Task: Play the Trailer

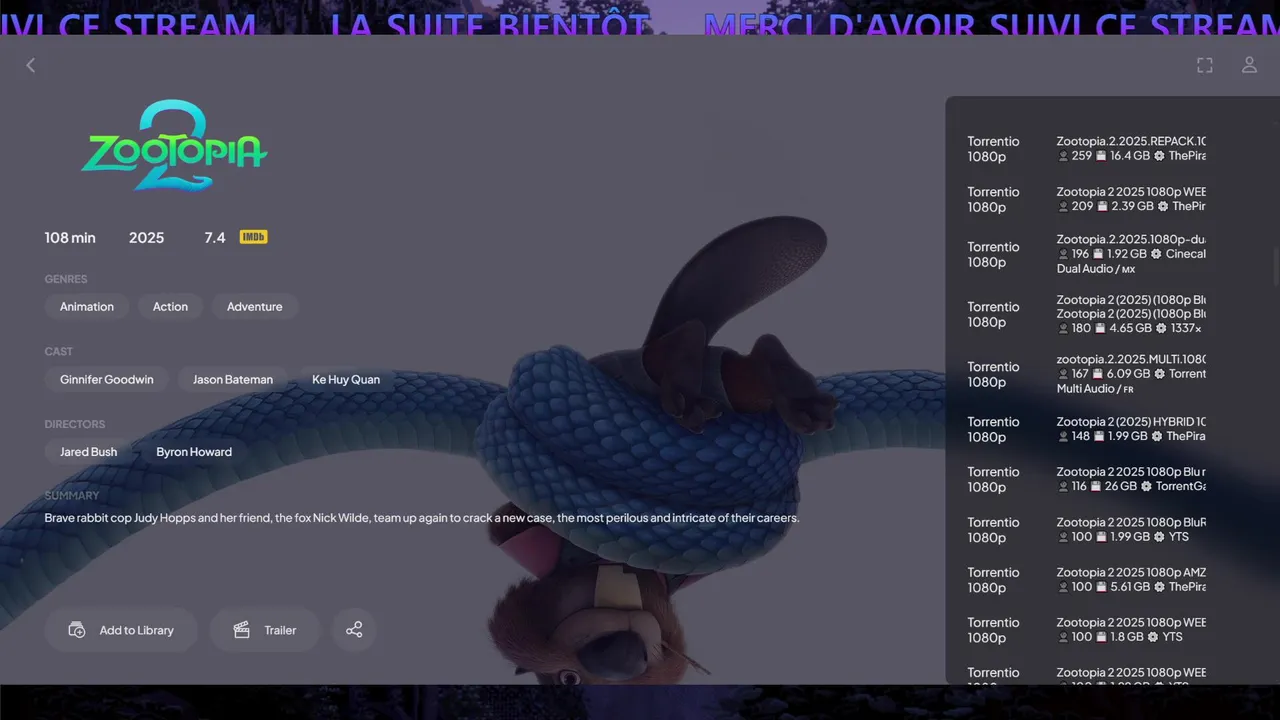Action: coord(264,630)
